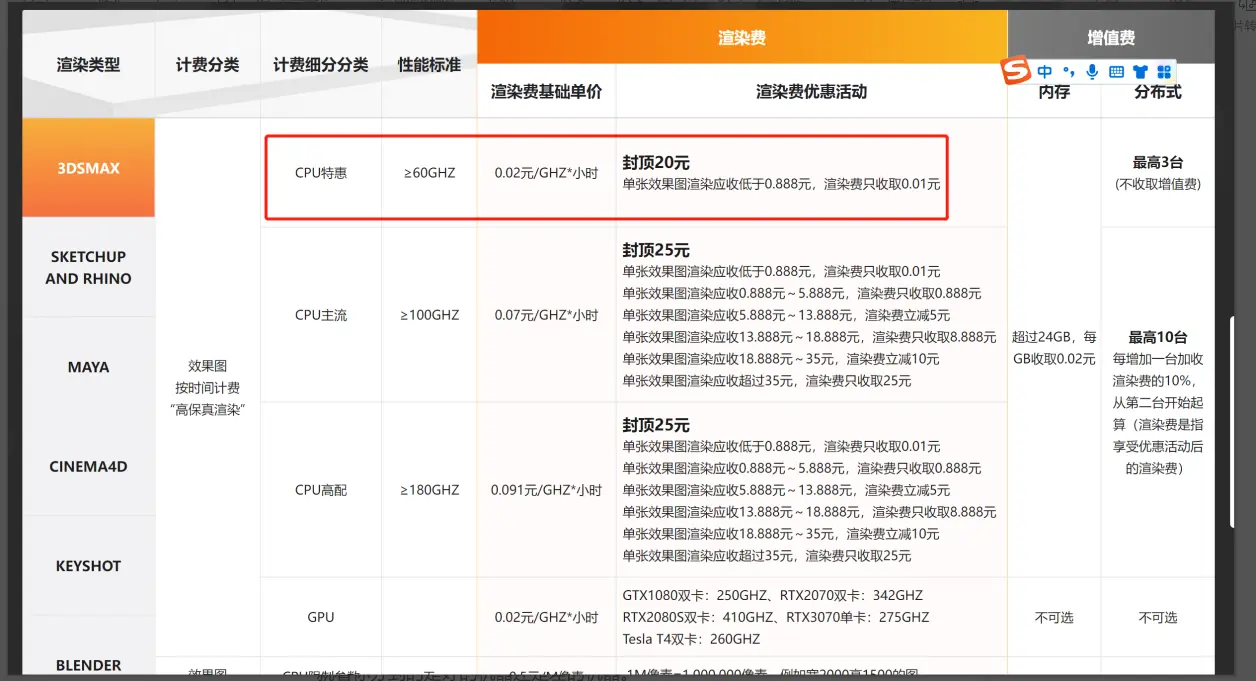The image size is (1256, 681).
Task: Click the 分布式 subheader
Action: click(1158, 91)
